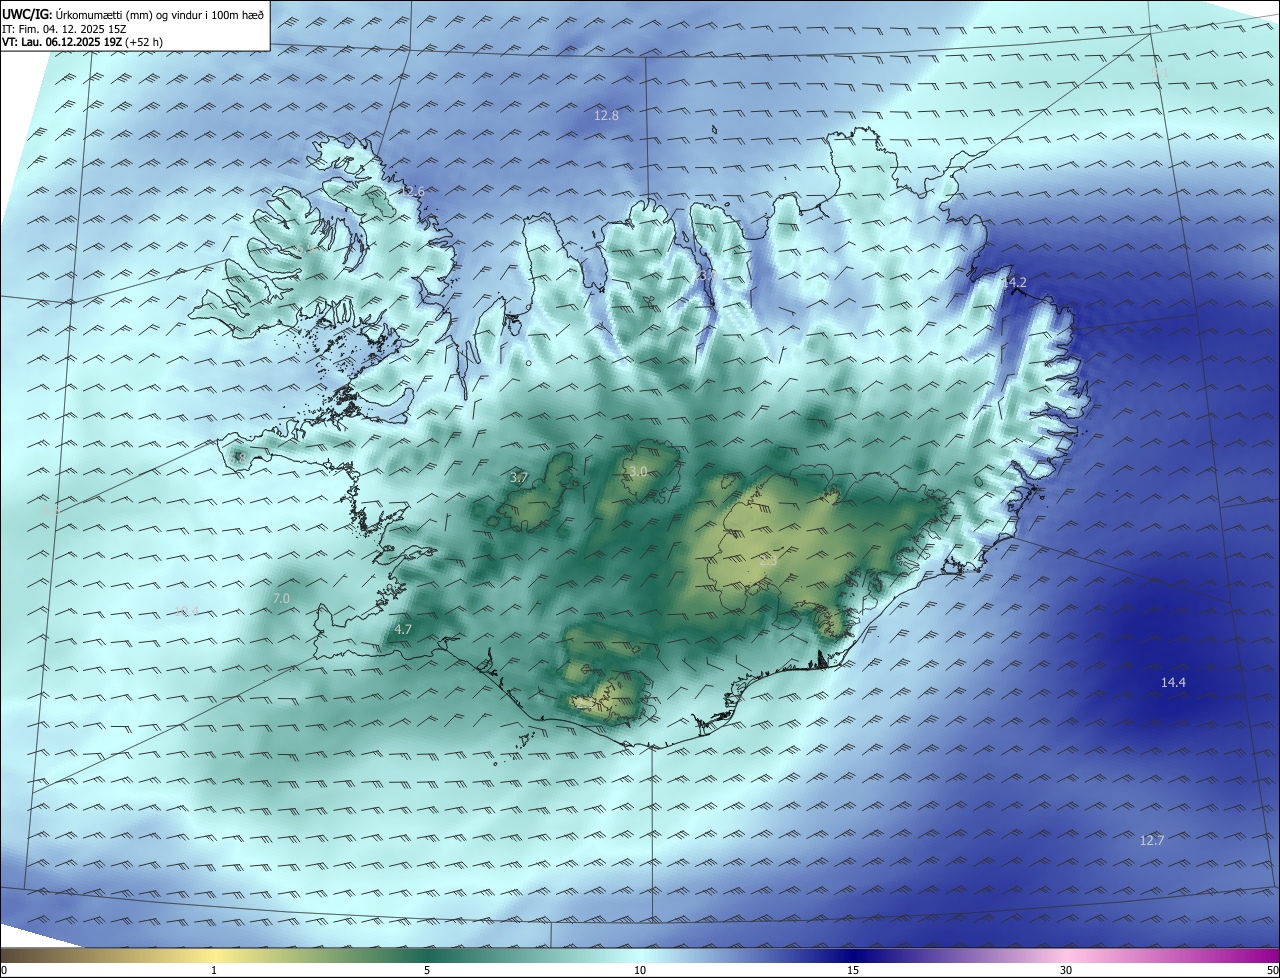Click the 12.7 value in the southeast ocean

tap(1152, 841)
